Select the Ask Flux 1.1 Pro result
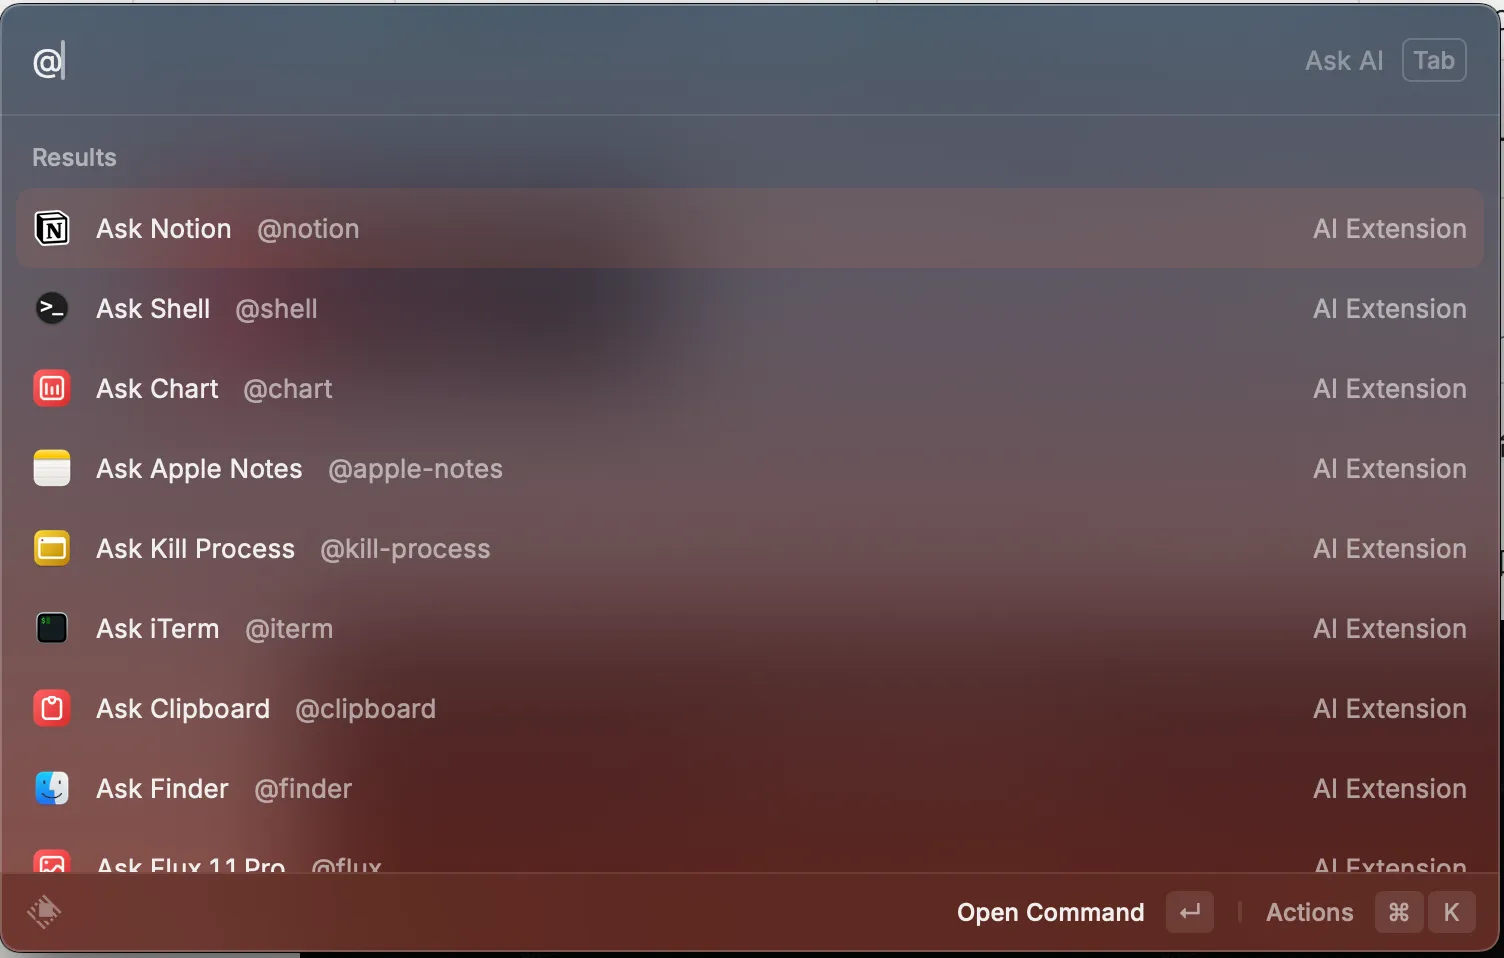1504x958 pixels. [750, 861]
